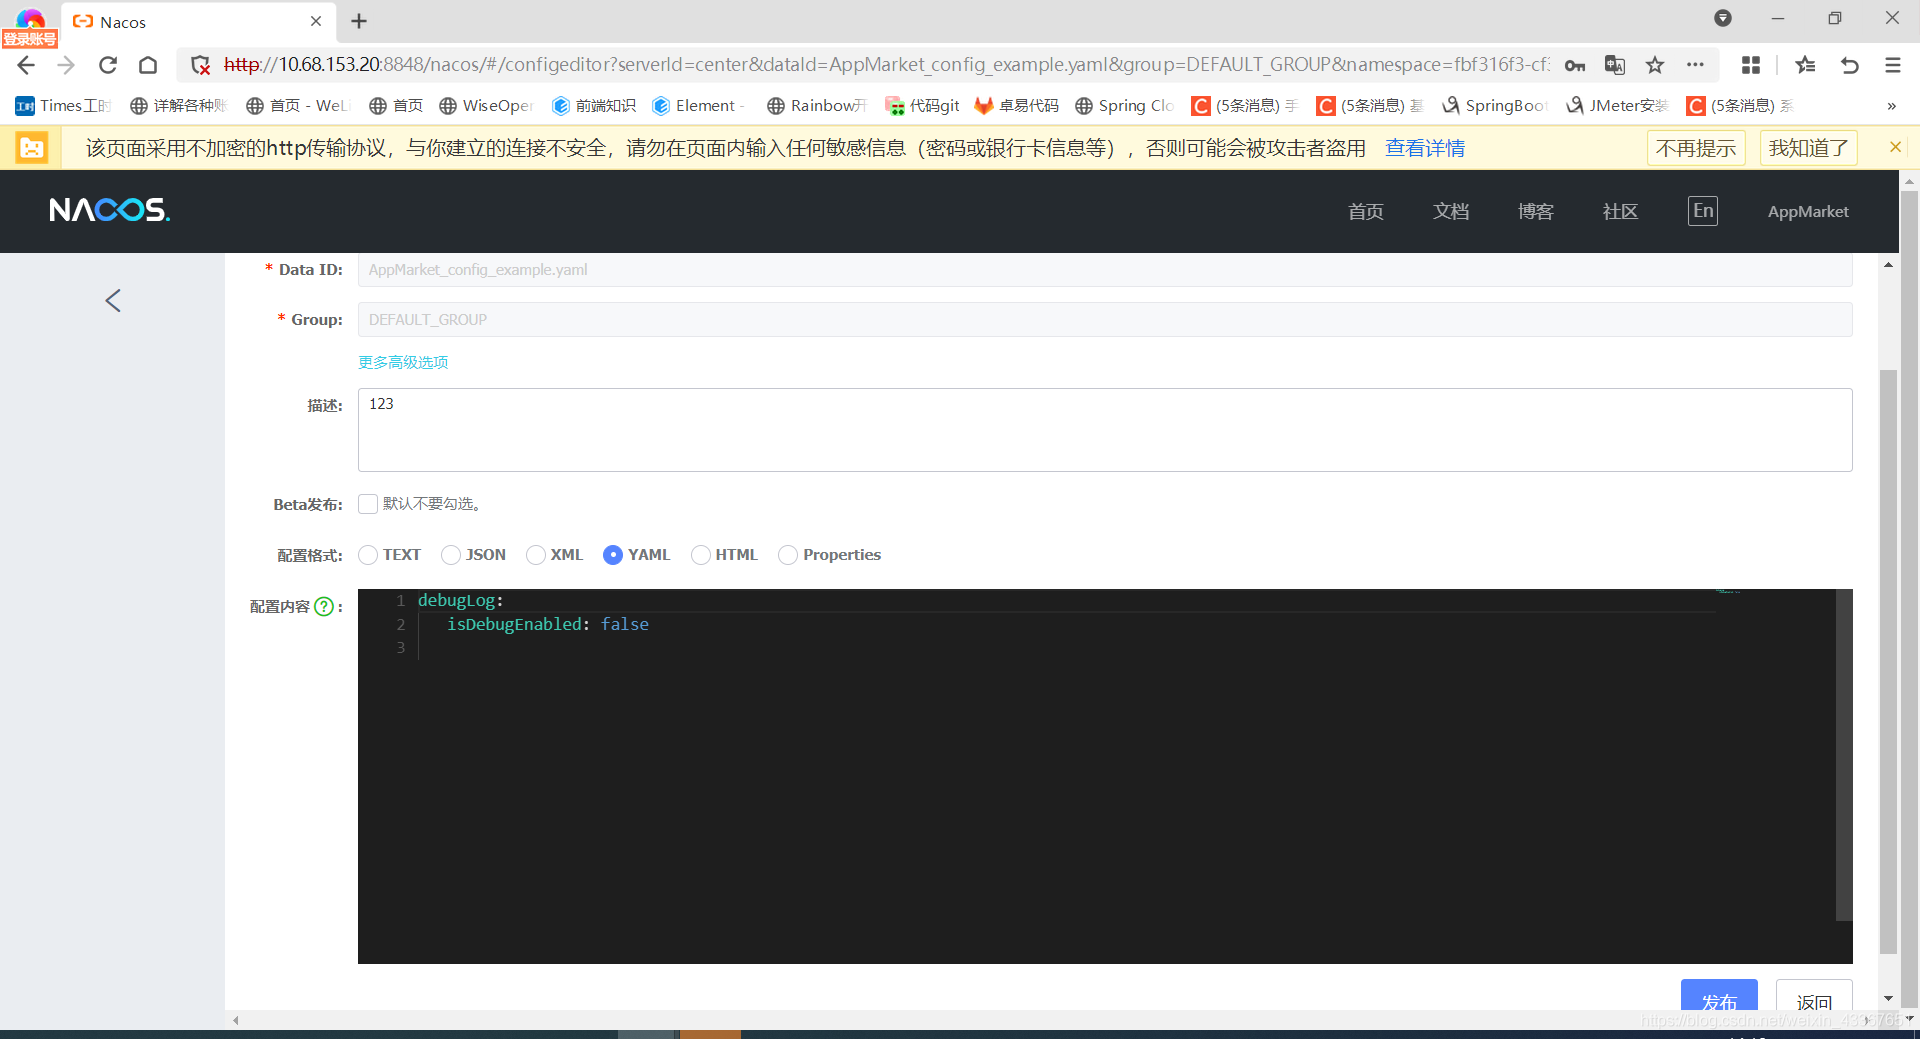Go back with the browser back arrow
The image size is (1920, 1039).
(26, 65)
